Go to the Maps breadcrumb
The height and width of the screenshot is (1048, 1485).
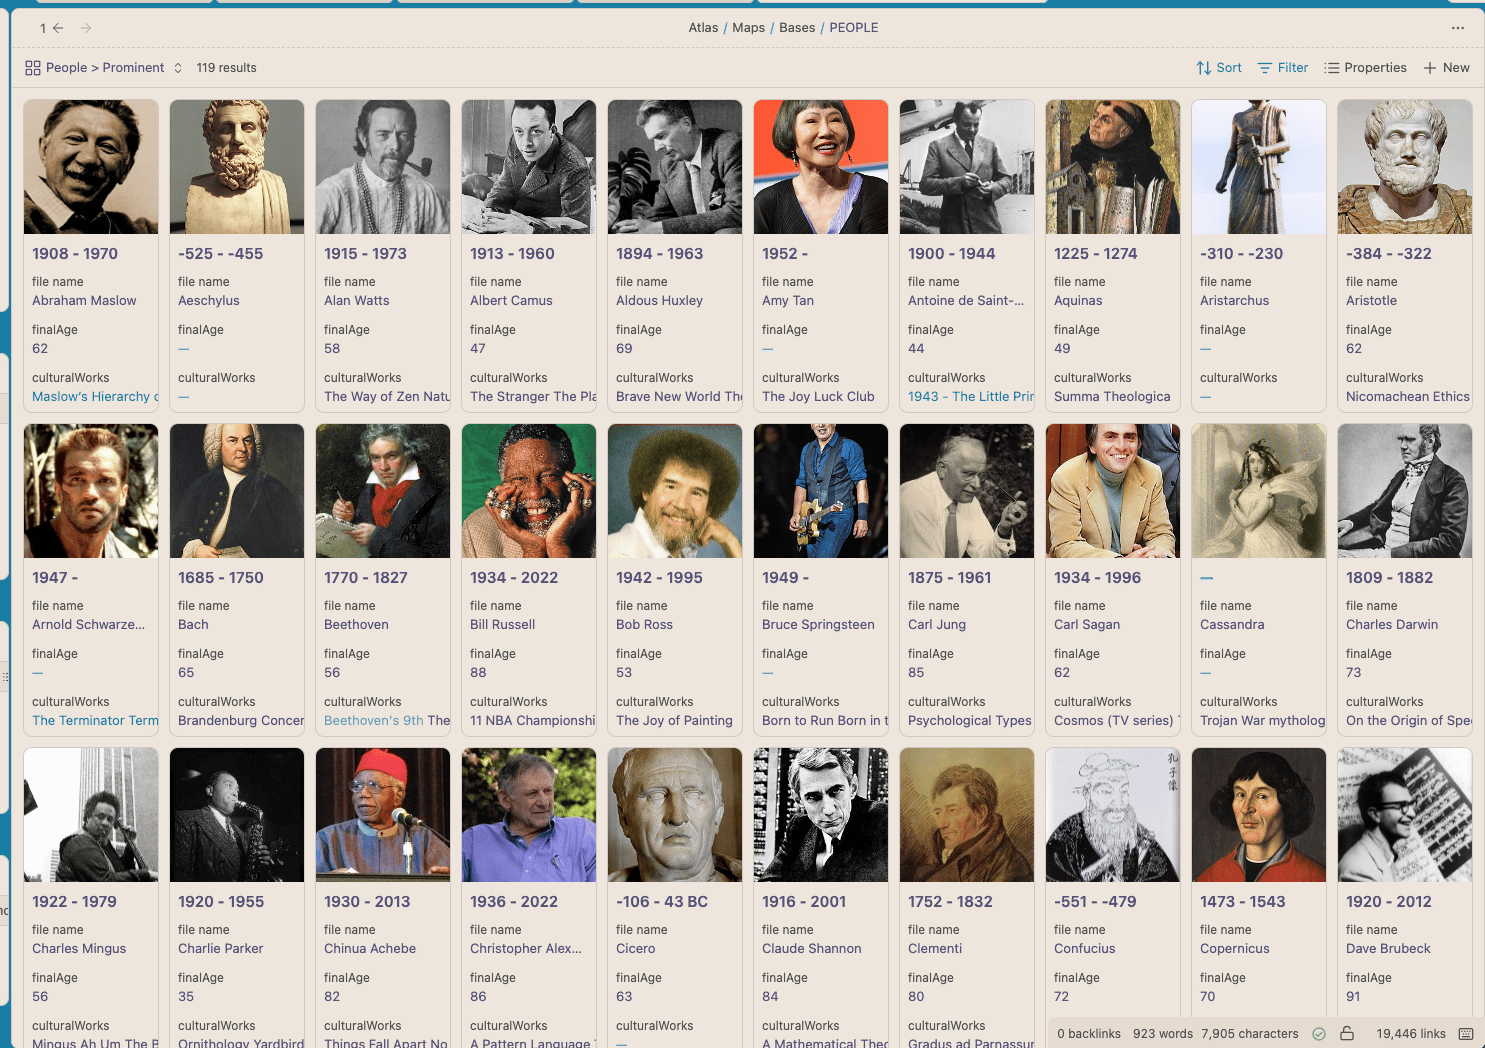pyautogui.click(x=748, y=28)
